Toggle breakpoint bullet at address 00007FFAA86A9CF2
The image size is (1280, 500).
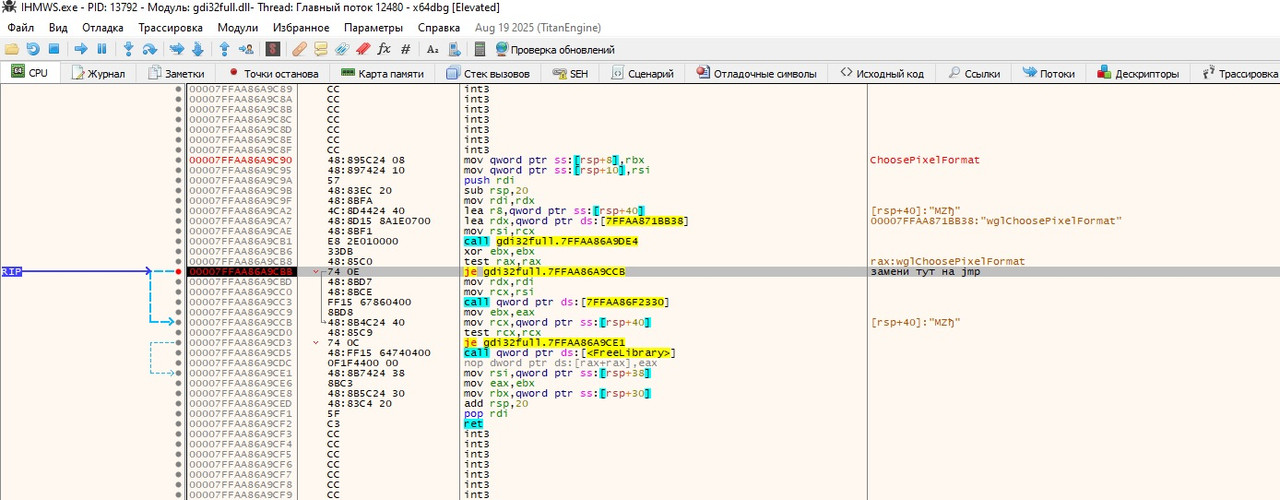pyautogui.click(x=179, y=424)
